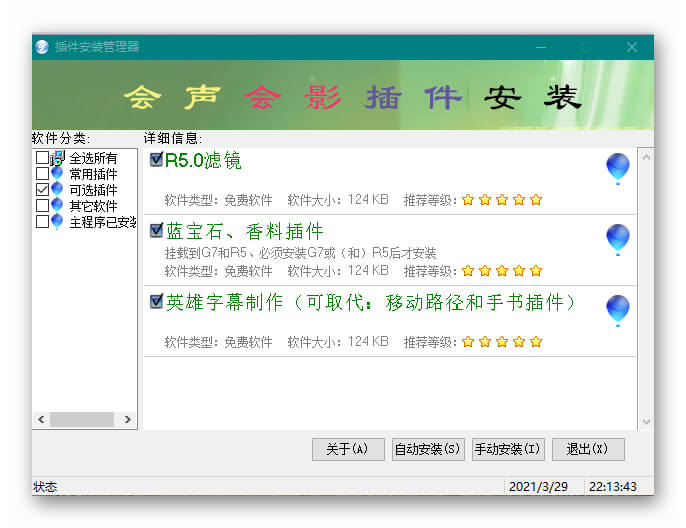Click the 2021/3/29 date in status bar
The image size is (686, 528).
(x=538, y=486)
